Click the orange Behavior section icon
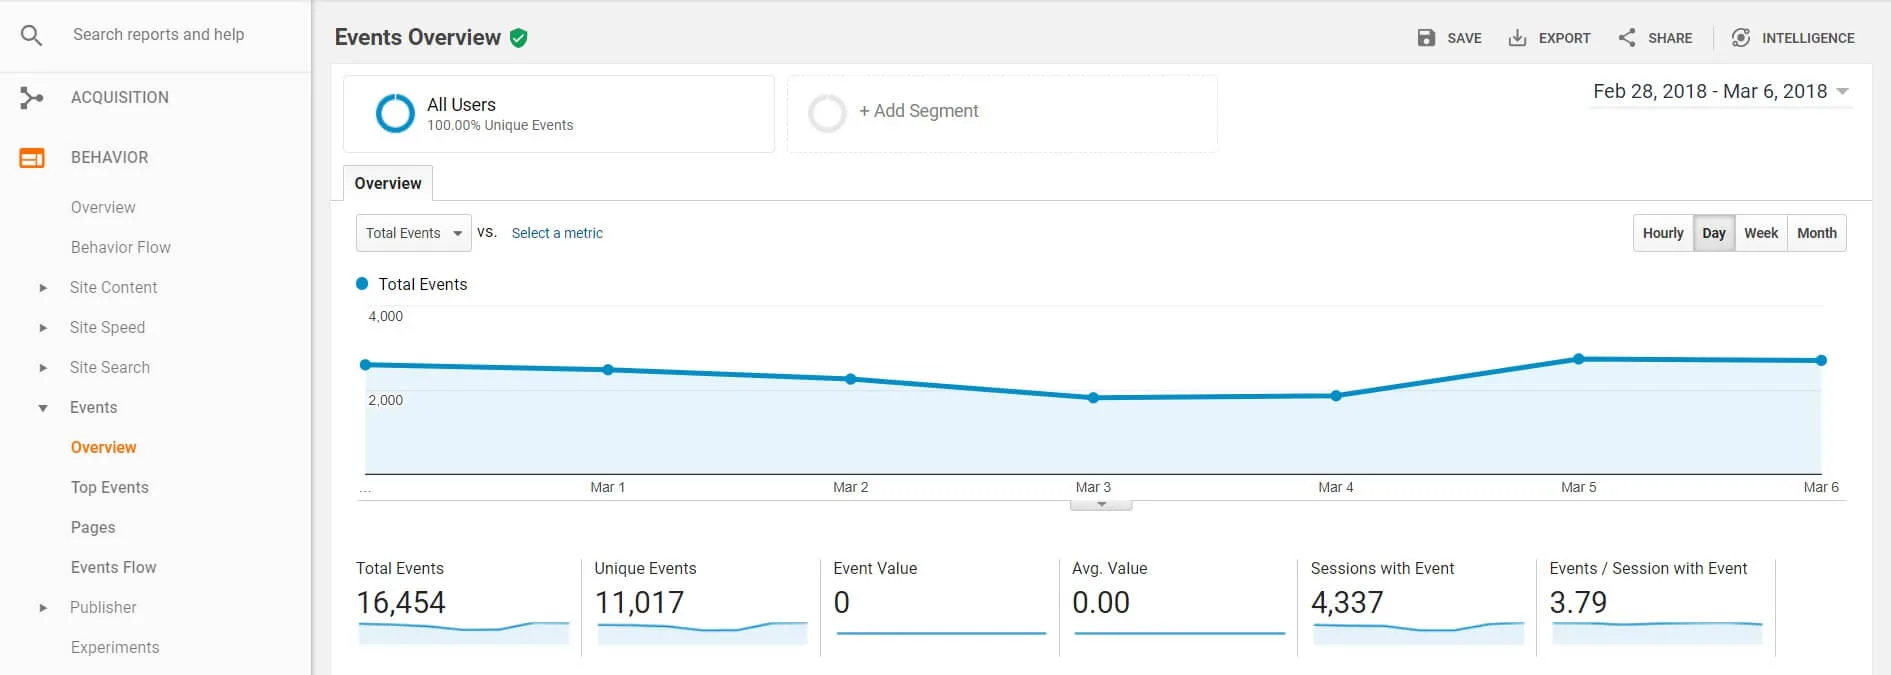1891x675 pixels. coord(32,158)
